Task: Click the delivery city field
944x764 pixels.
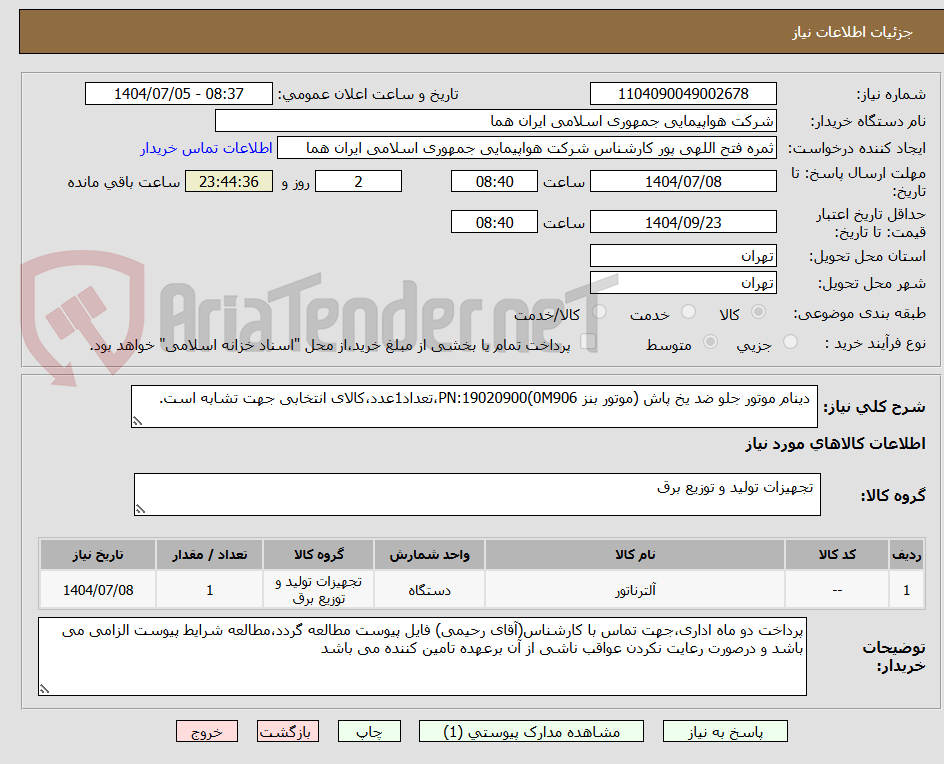Action: point(683,283)
